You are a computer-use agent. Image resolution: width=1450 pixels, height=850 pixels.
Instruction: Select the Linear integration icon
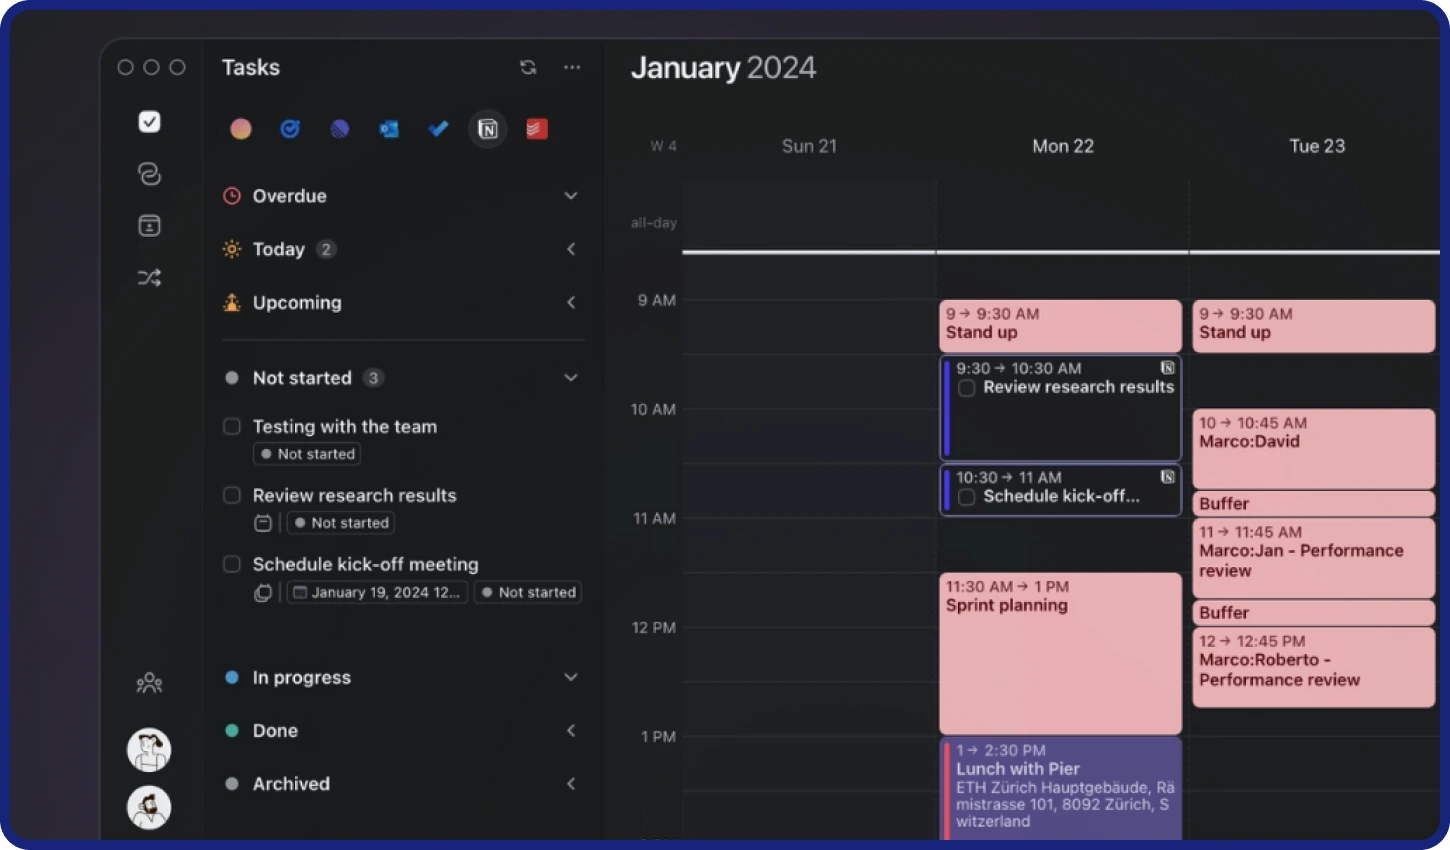(x=340, y=129)
